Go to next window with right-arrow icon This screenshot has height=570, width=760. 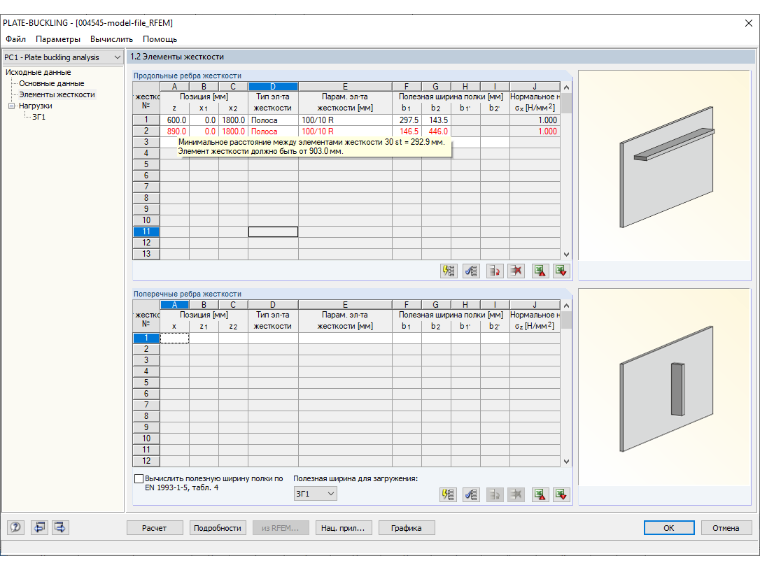pos(61,527)
